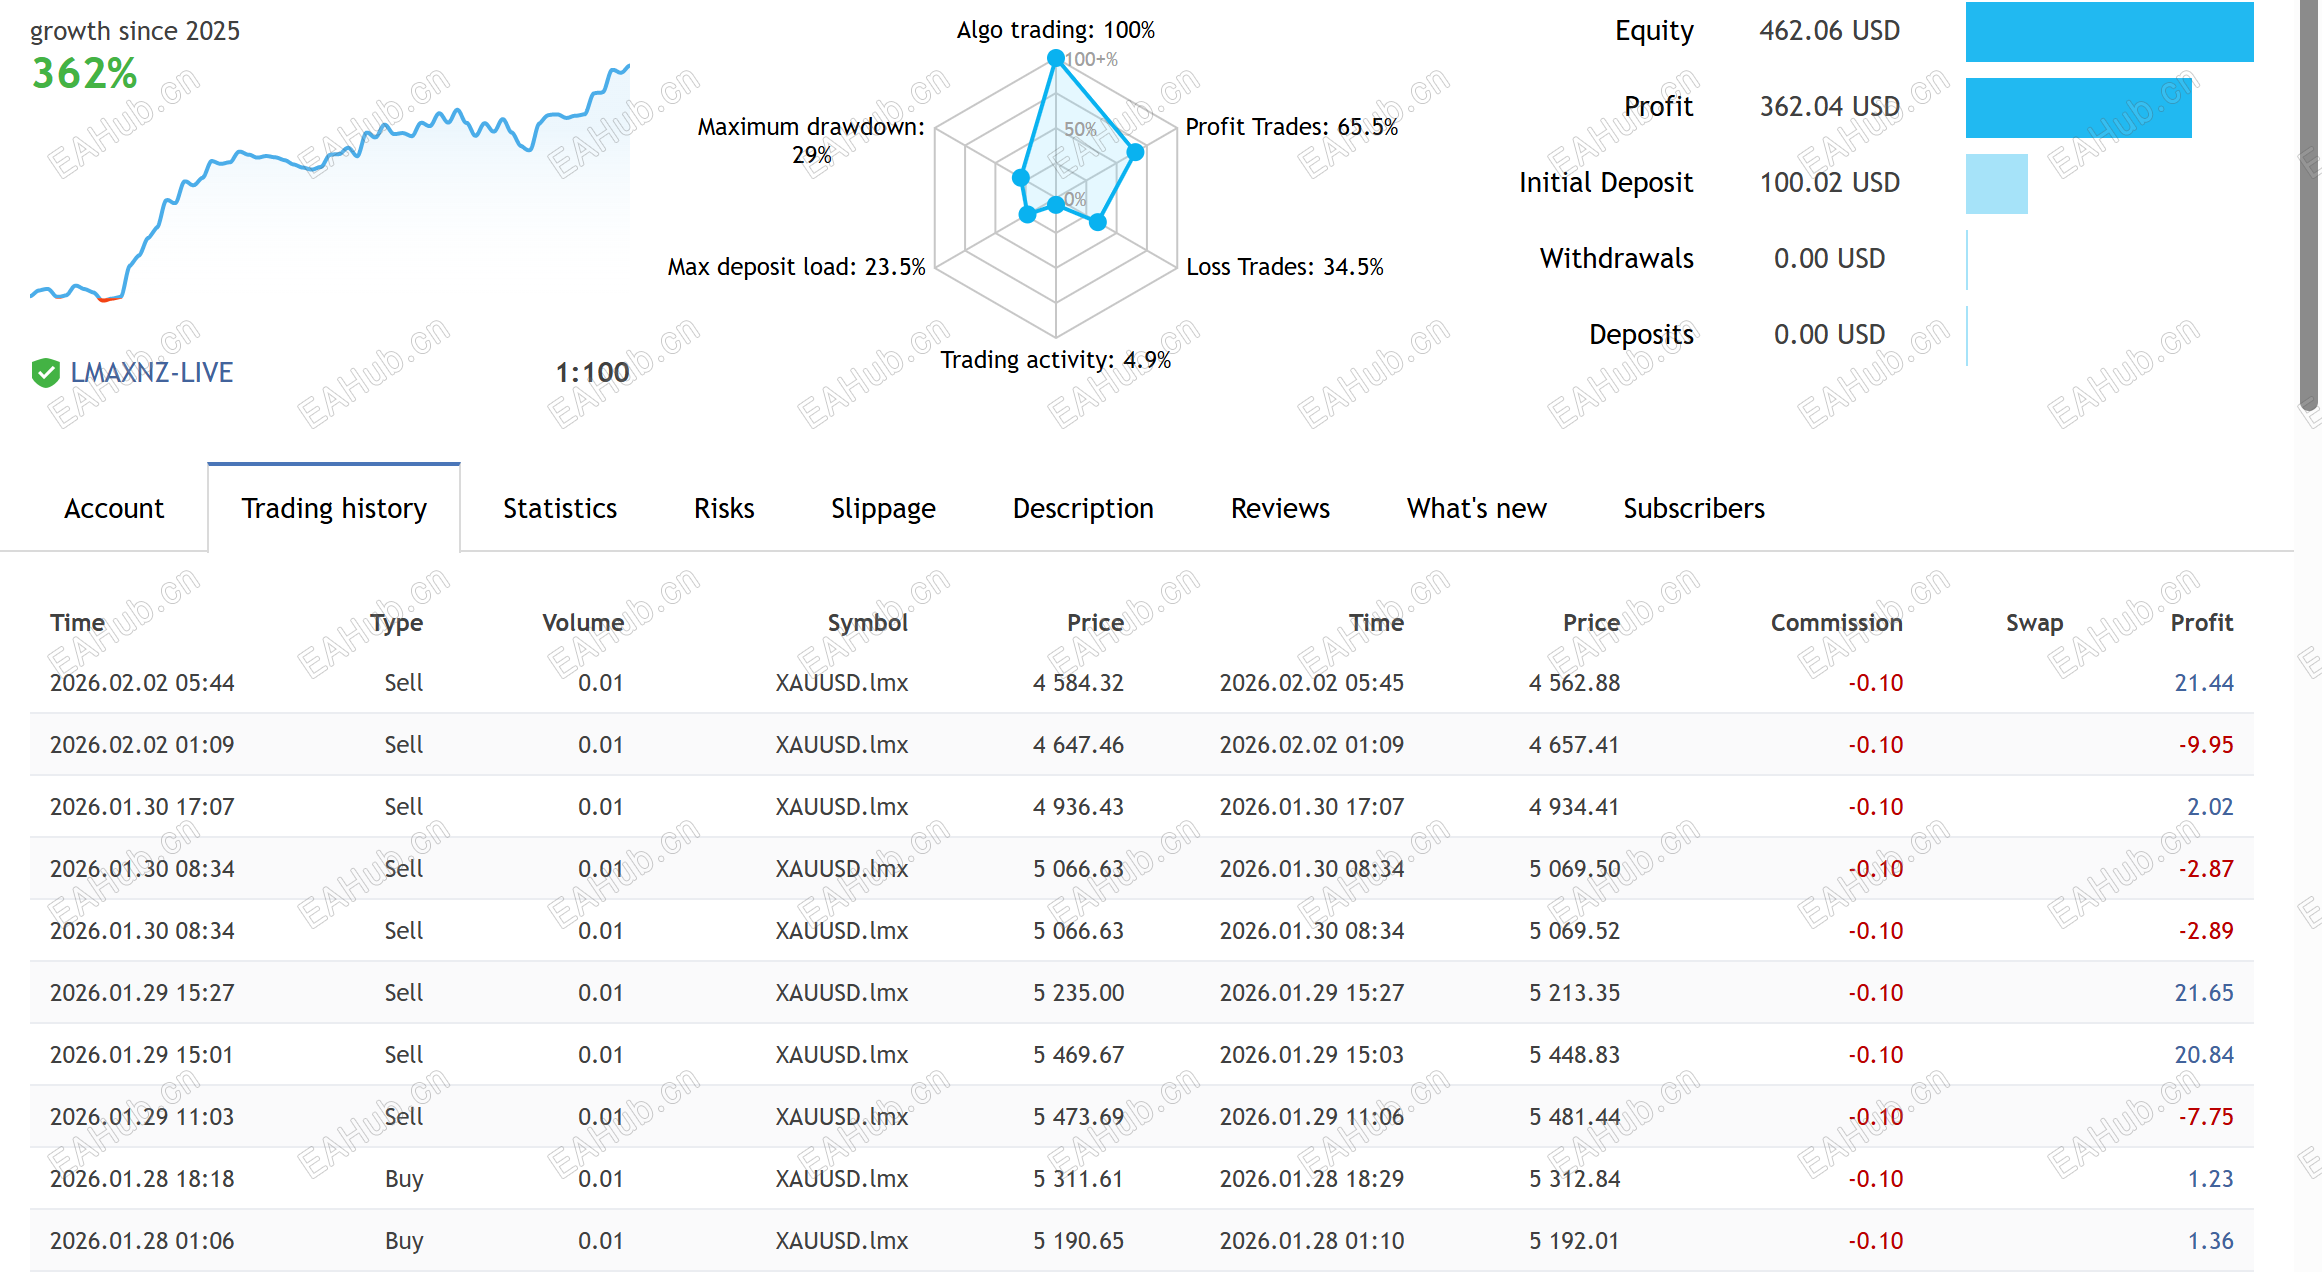Click the 5 069.52 close price
Screen dimensions: 2322x1272
pos(1574,931)
